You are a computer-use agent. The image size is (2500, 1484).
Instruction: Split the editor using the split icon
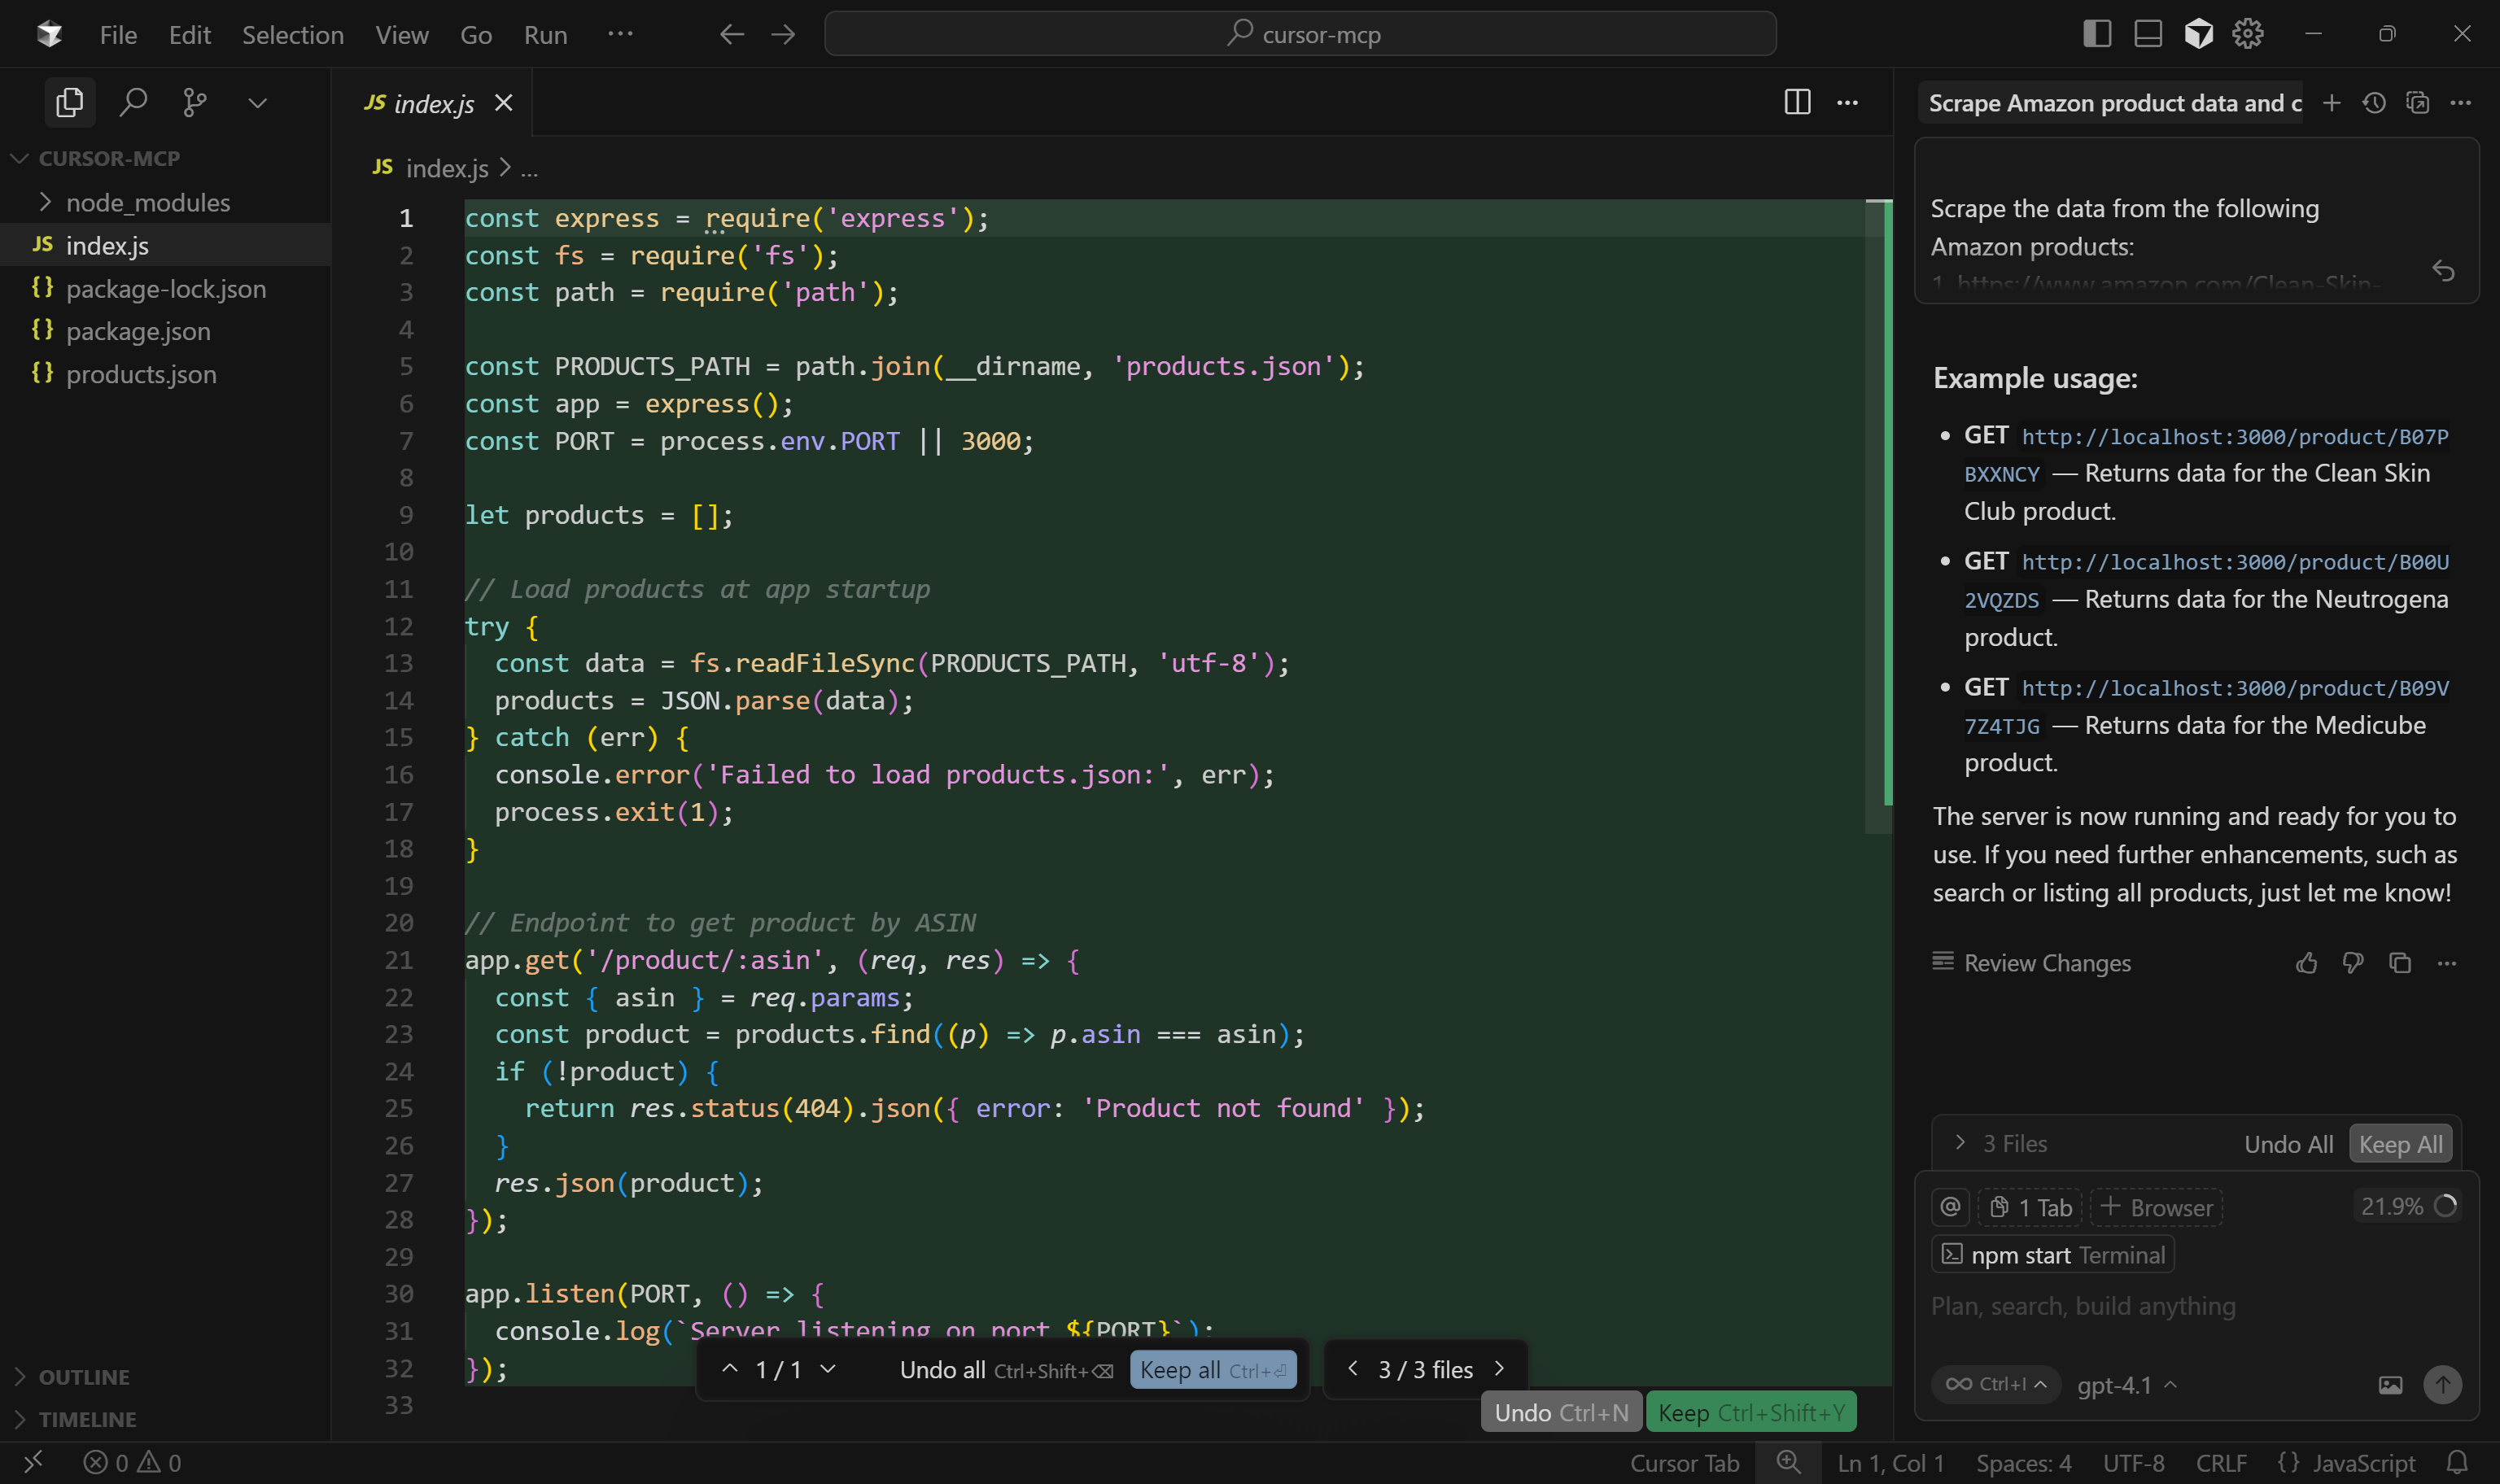click(x=1797, y=102)
